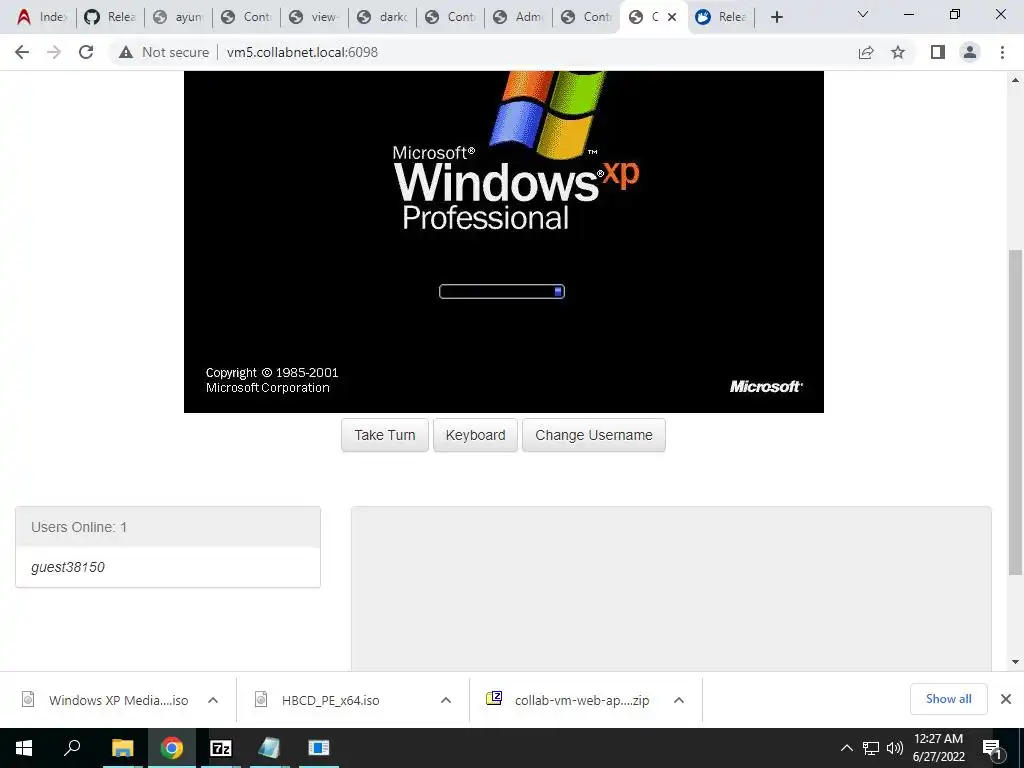Screen dimensions: 1024x768
Task: Open network status tray icon
Action: 871,748
